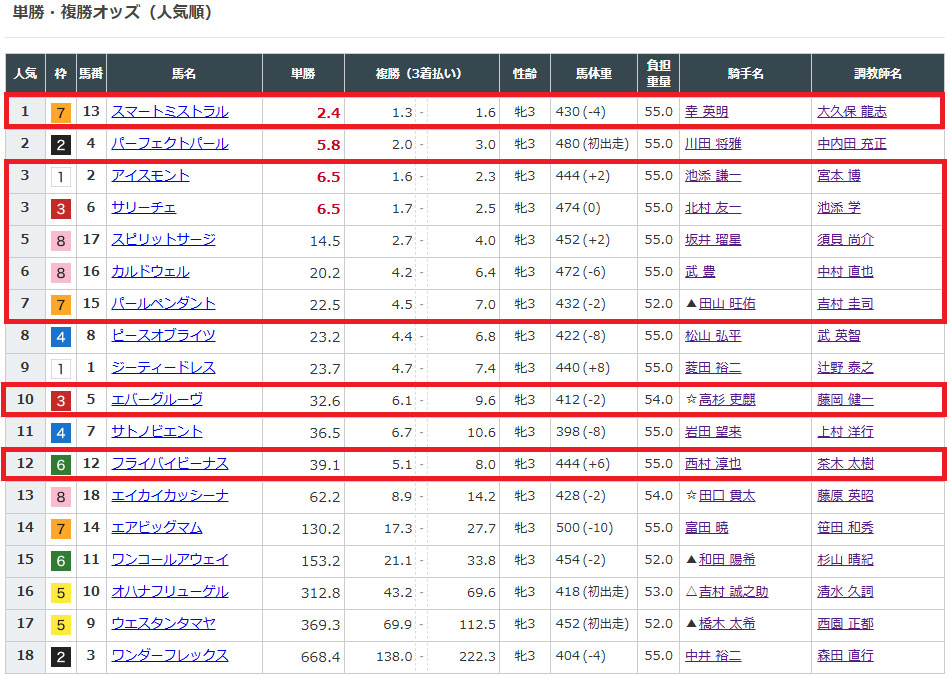Click horse name アイスモント
The image size is (947, 676).
coord(150,176)
